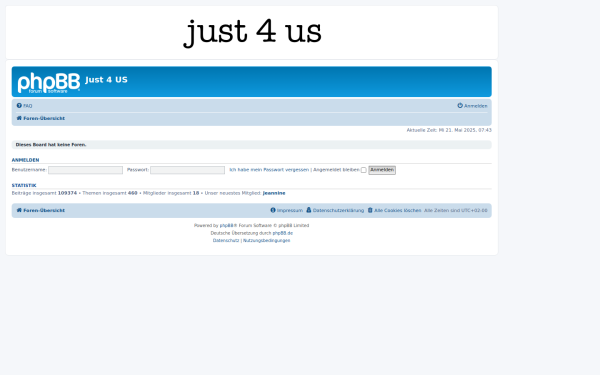Open newest member Jeannine's profile
The width and height of the screenshot is (600, 375).
click(274, 193)
